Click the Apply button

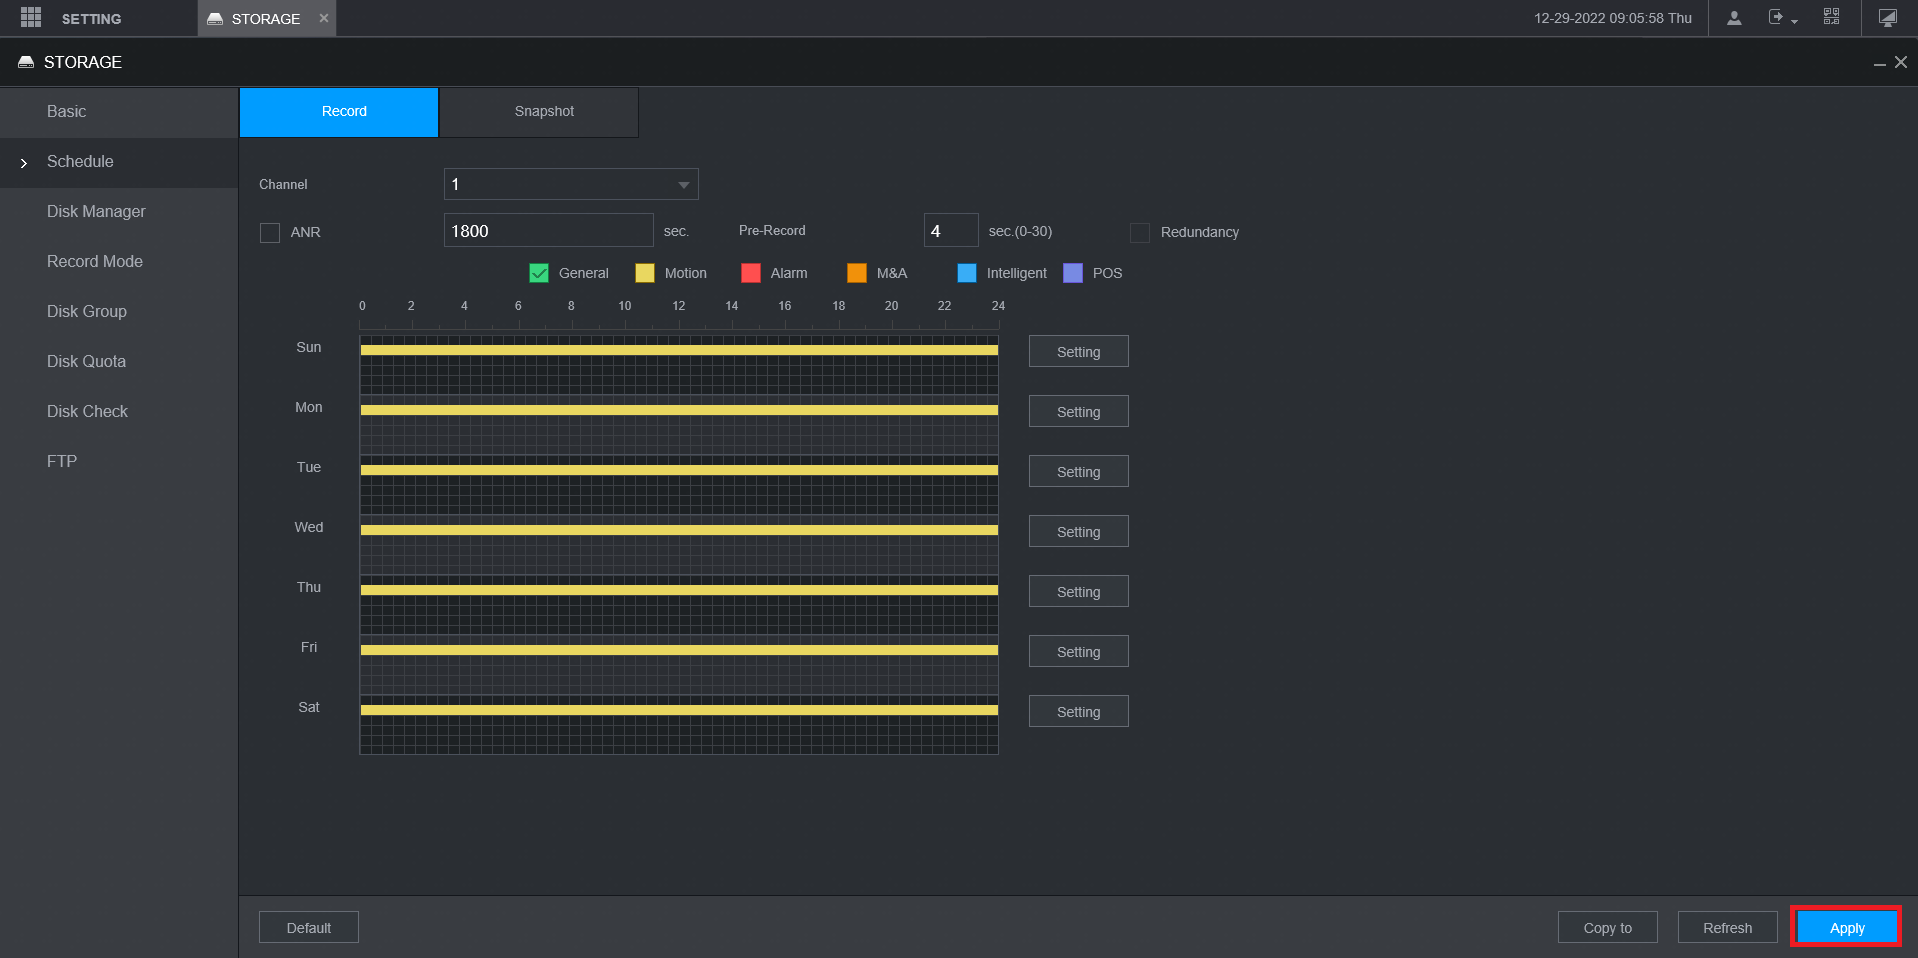pos(1846,928)
